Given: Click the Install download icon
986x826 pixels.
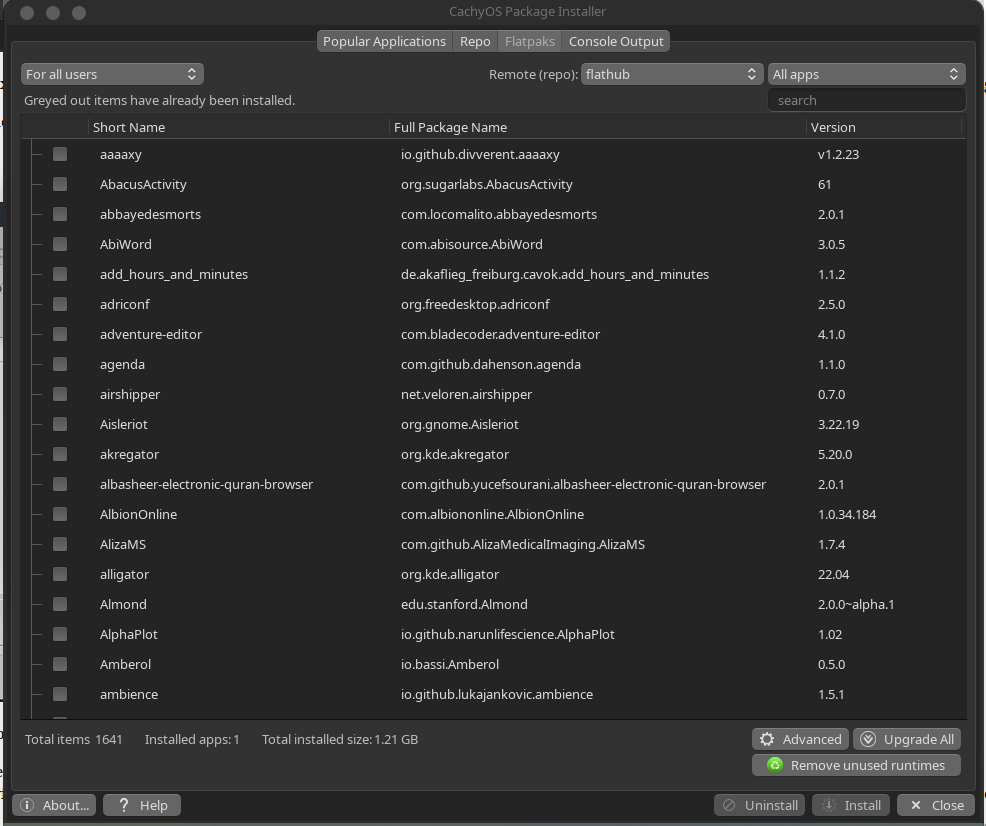Looking at the screenshot, I should coord(829,805).
